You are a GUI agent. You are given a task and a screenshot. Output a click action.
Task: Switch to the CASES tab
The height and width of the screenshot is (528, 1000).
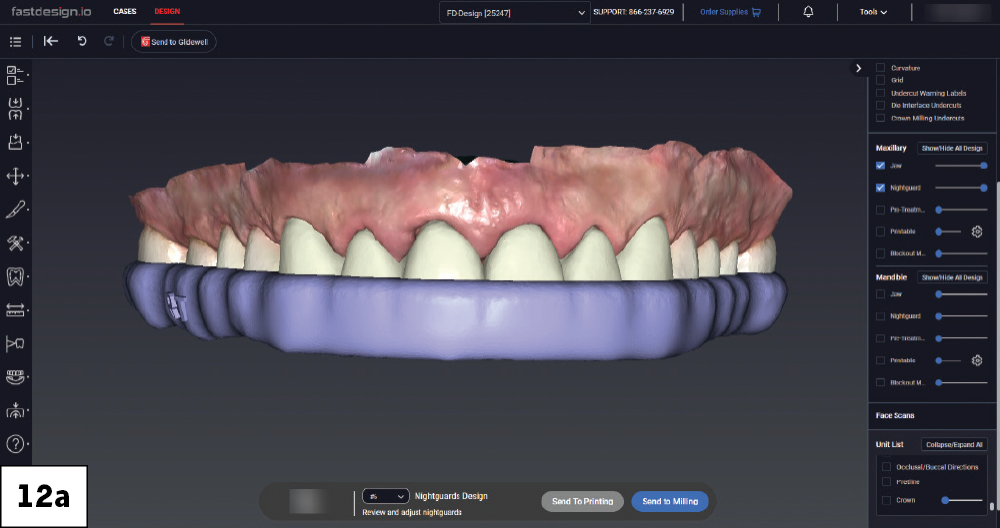click(124, 11)
